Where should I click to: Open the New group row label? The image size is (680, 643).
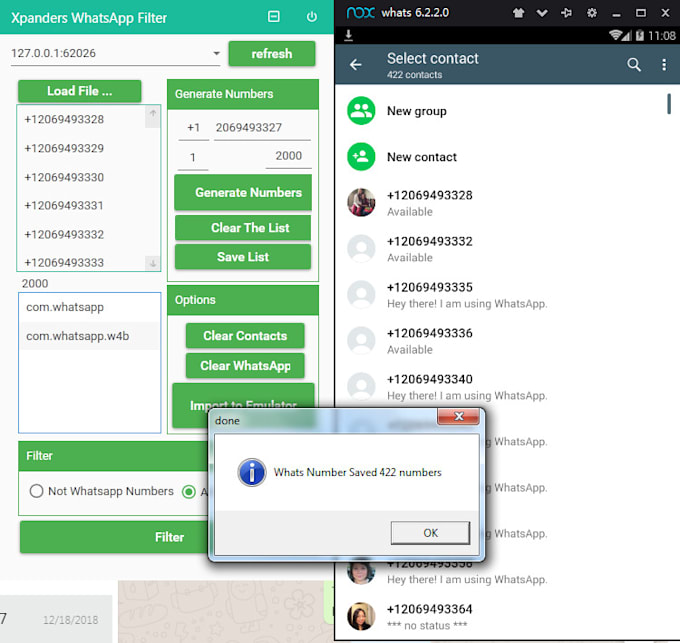coord(416,111)
